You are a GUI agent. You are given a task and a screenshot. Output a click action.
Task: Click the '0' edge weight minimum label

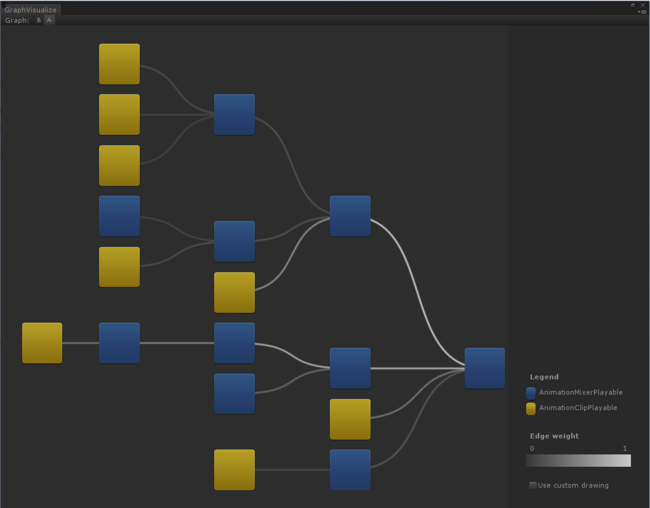(x=532, y=448)
